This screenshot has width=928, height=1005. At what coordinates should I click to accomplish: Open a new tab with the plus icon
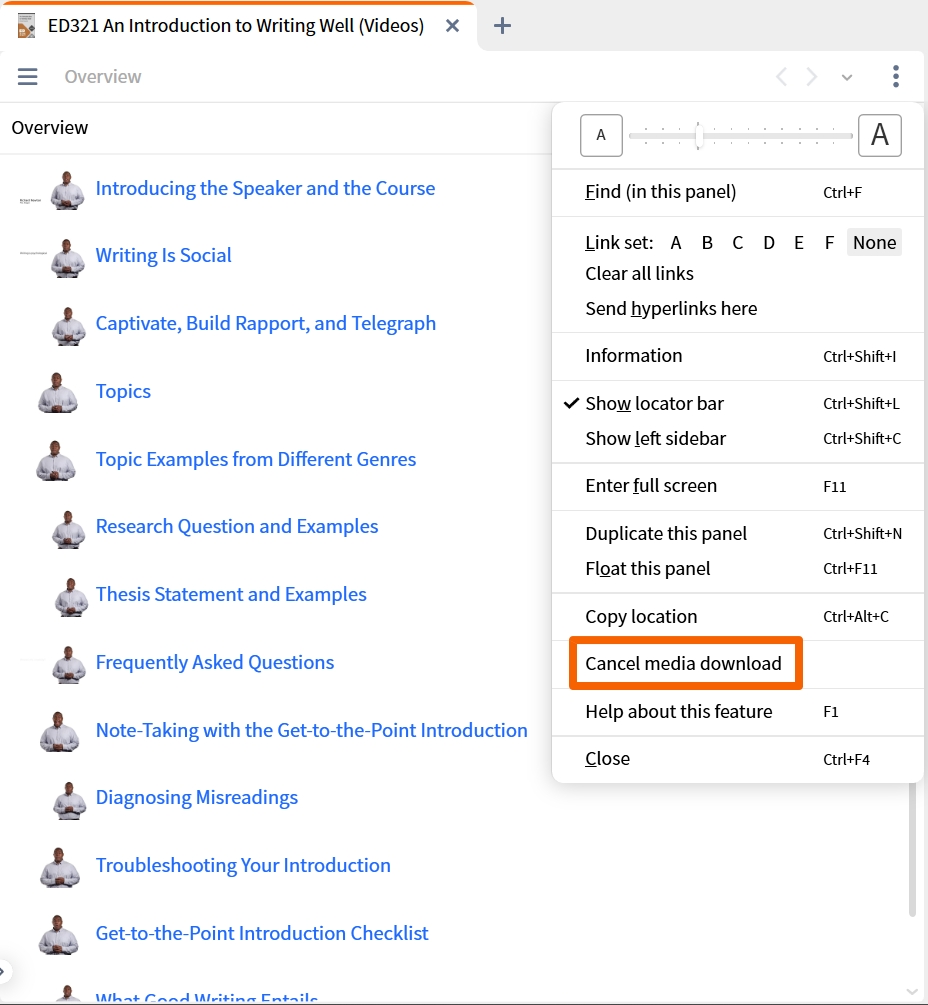coord(502,26)
